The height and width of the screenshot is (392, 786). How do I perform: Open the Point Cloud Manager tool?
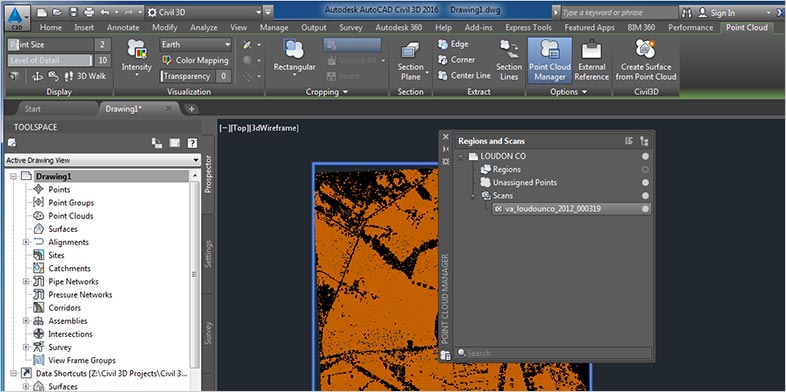(x=550, y=61)
